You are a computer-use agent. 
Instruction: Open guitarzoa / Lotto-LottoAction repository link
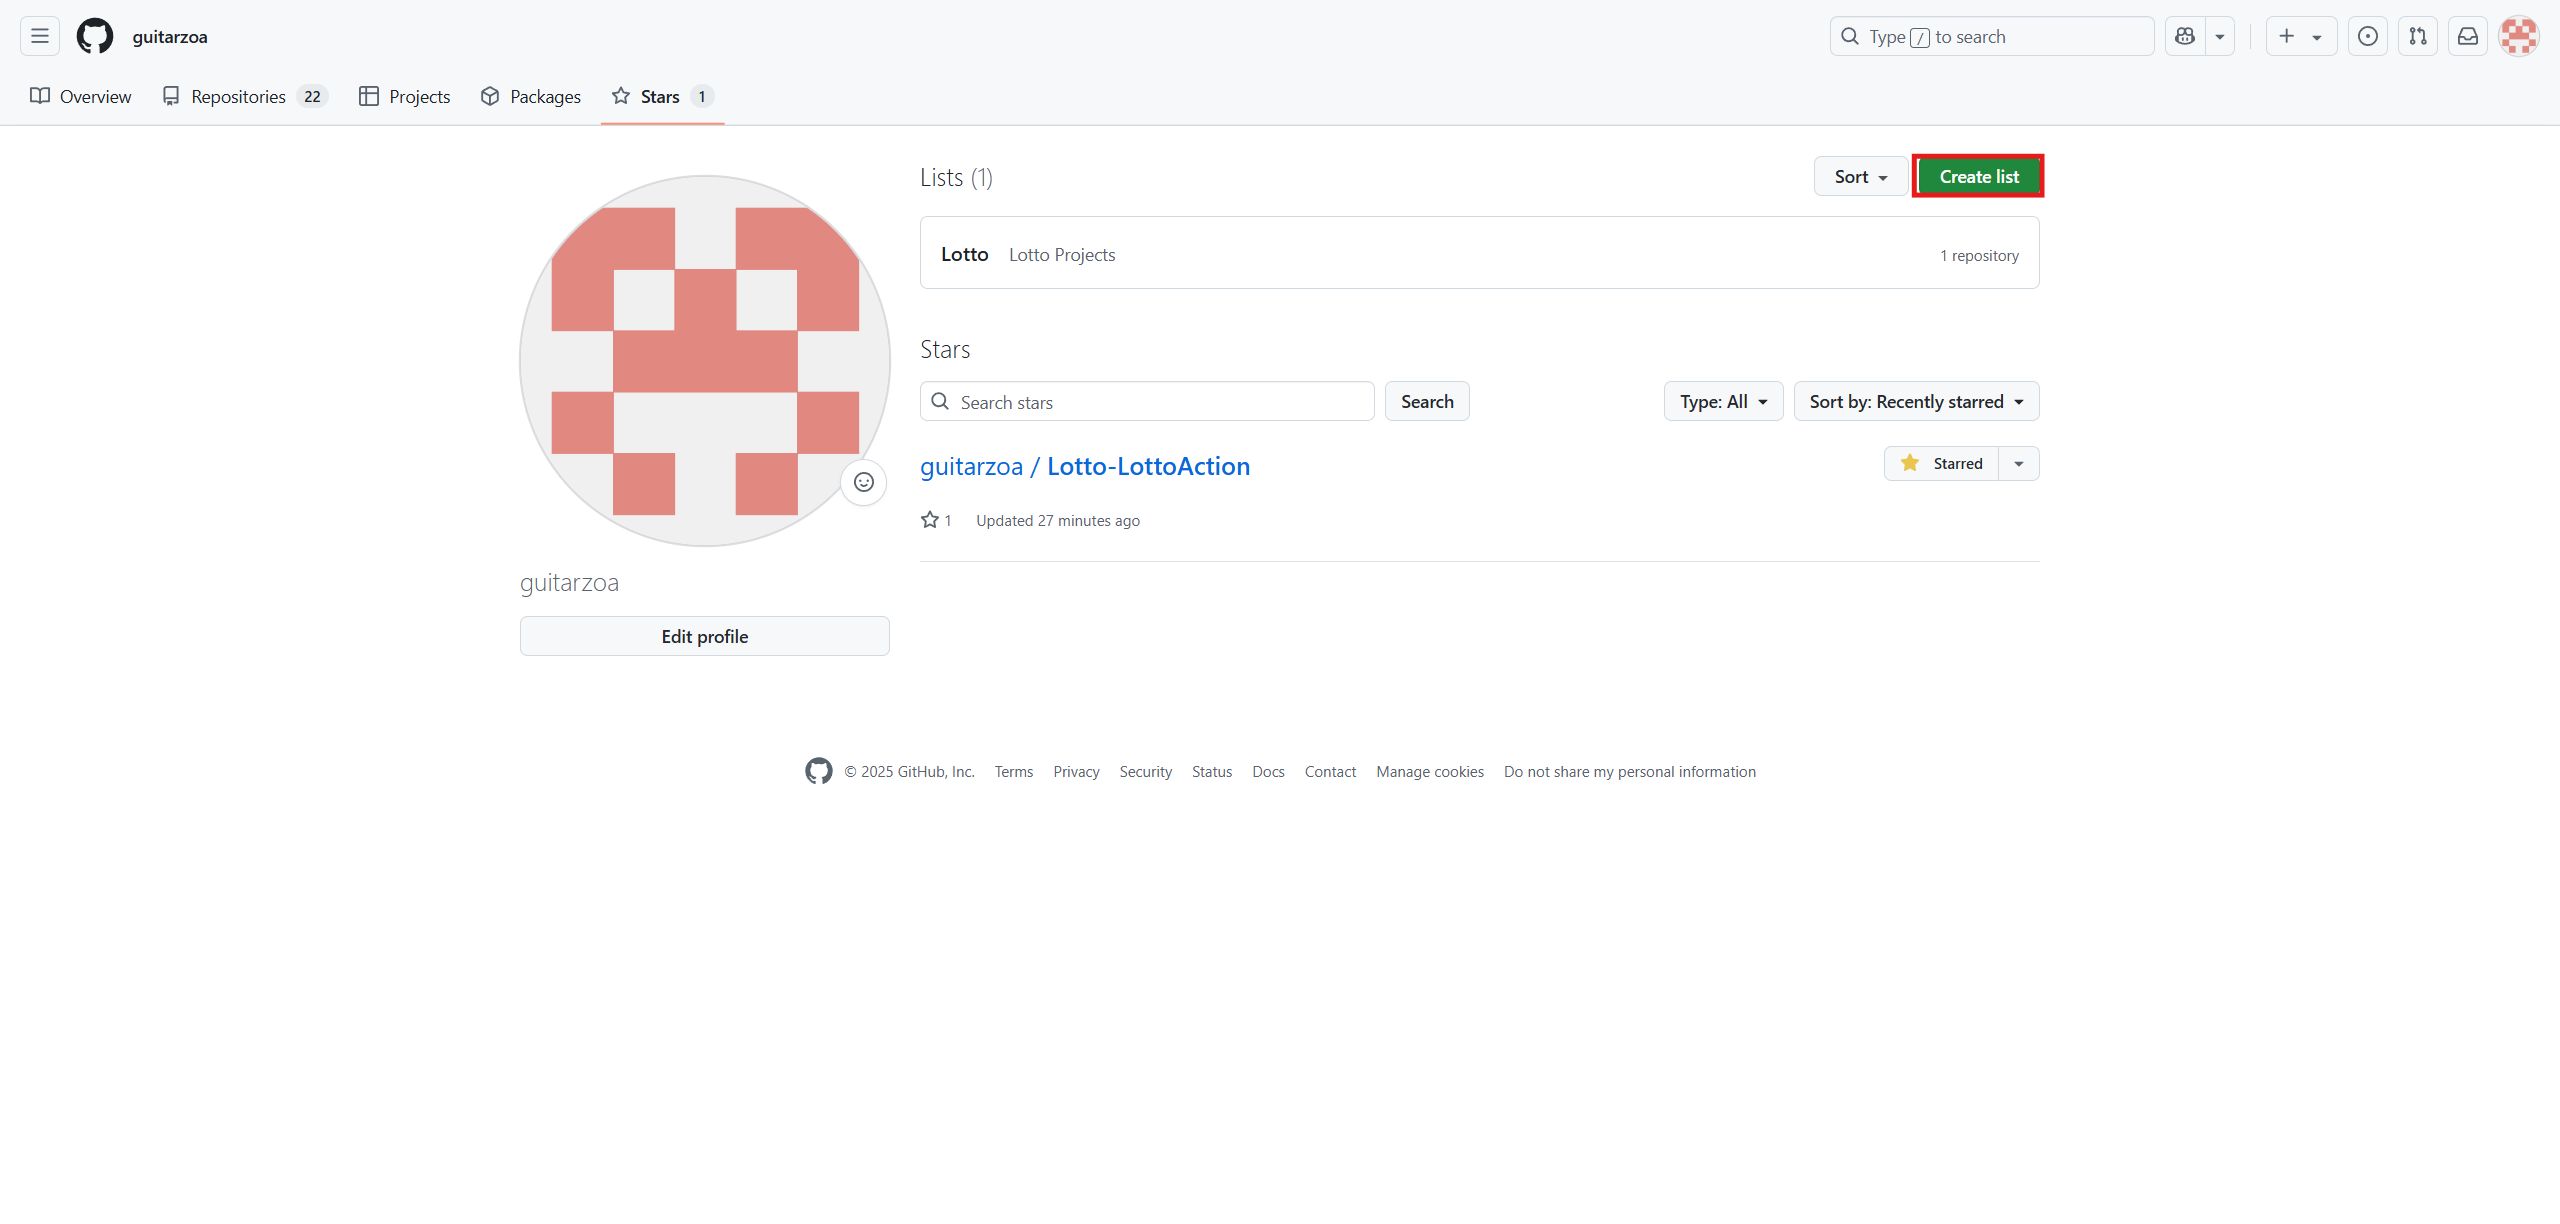[1085, 466]
